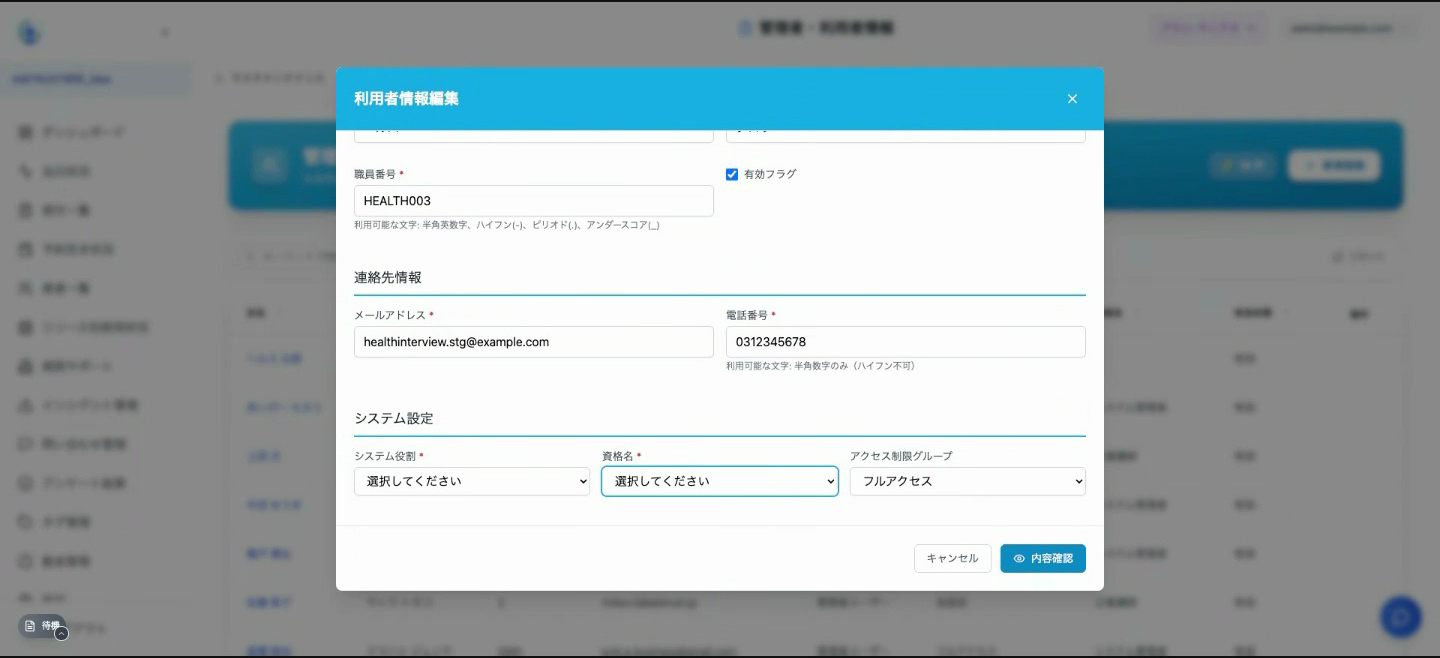Open the システム役割 dropdown

coord(472,481)
